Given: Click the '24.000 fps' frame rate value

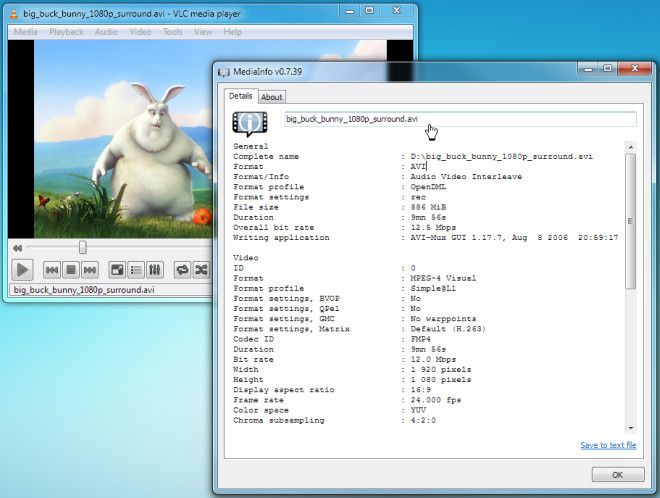Looking at the screenshot, I should click(436, 400).
